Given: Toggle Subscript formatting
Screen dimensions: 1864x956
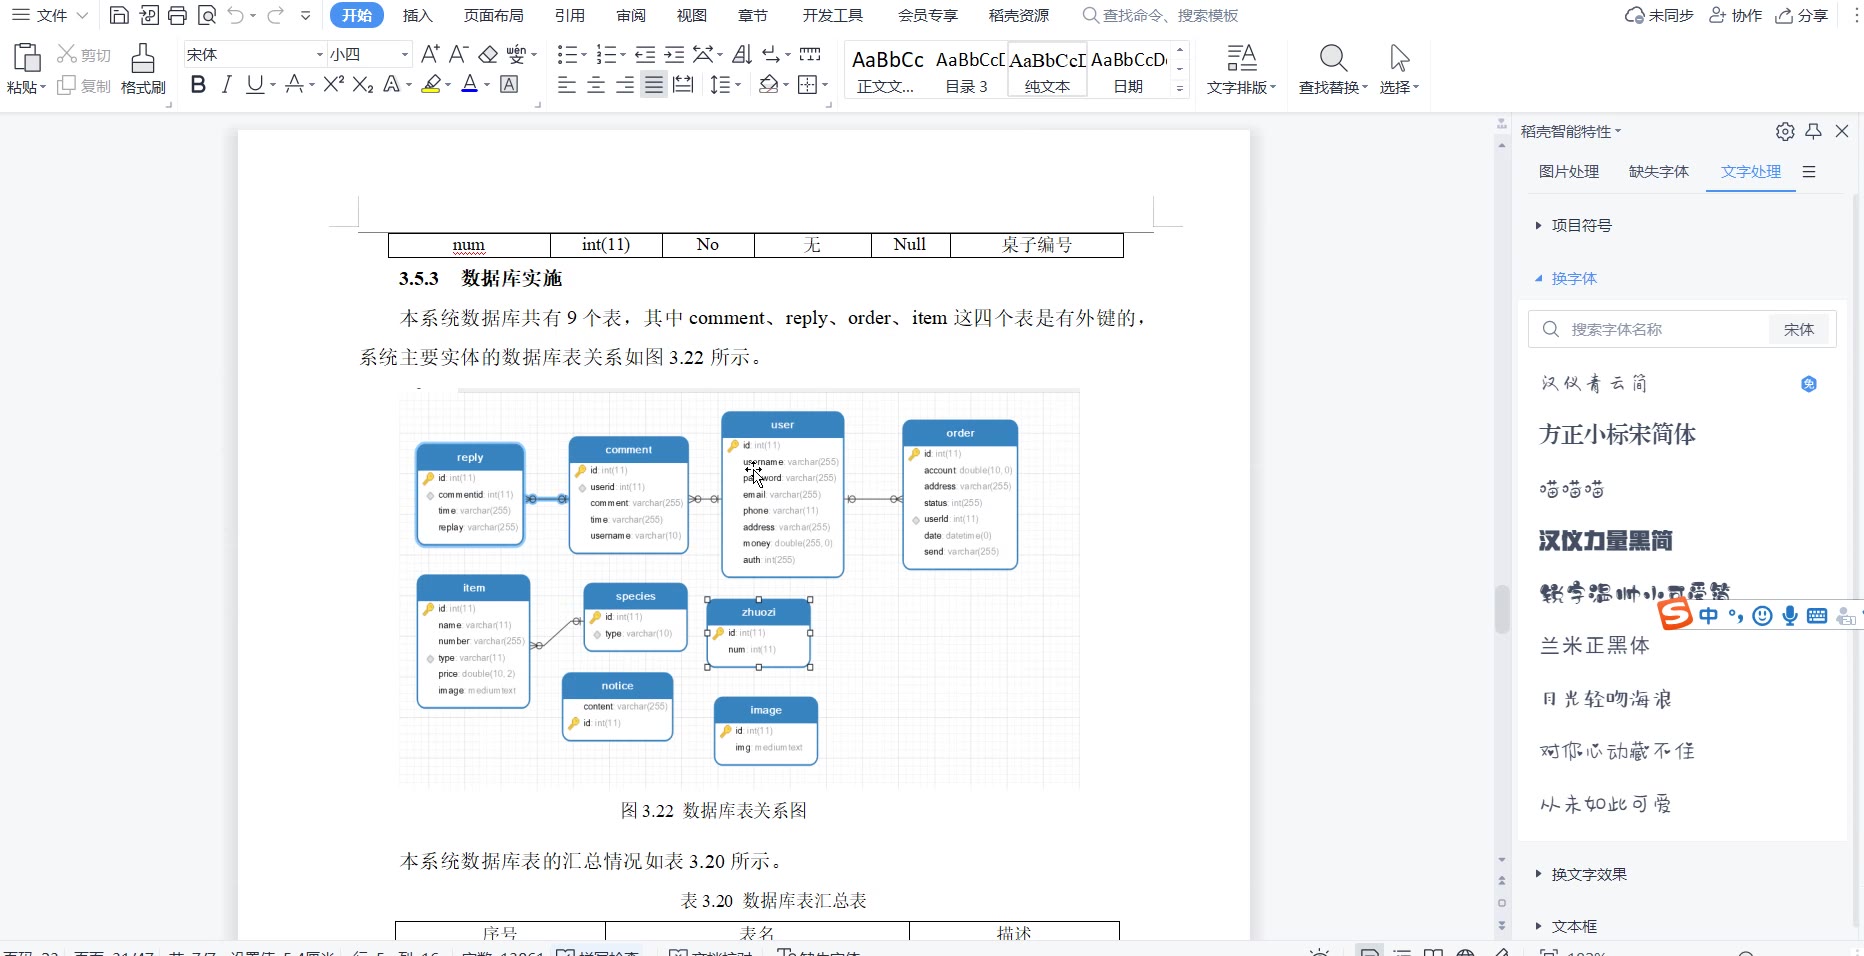Looking at the screenshot, I should pyautogui.click(x=363, y=85).
